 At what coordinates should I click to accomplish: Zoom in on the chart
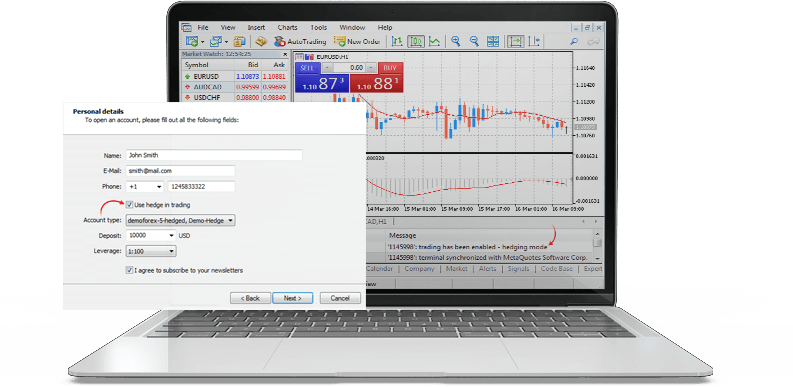tap(456, 41)
